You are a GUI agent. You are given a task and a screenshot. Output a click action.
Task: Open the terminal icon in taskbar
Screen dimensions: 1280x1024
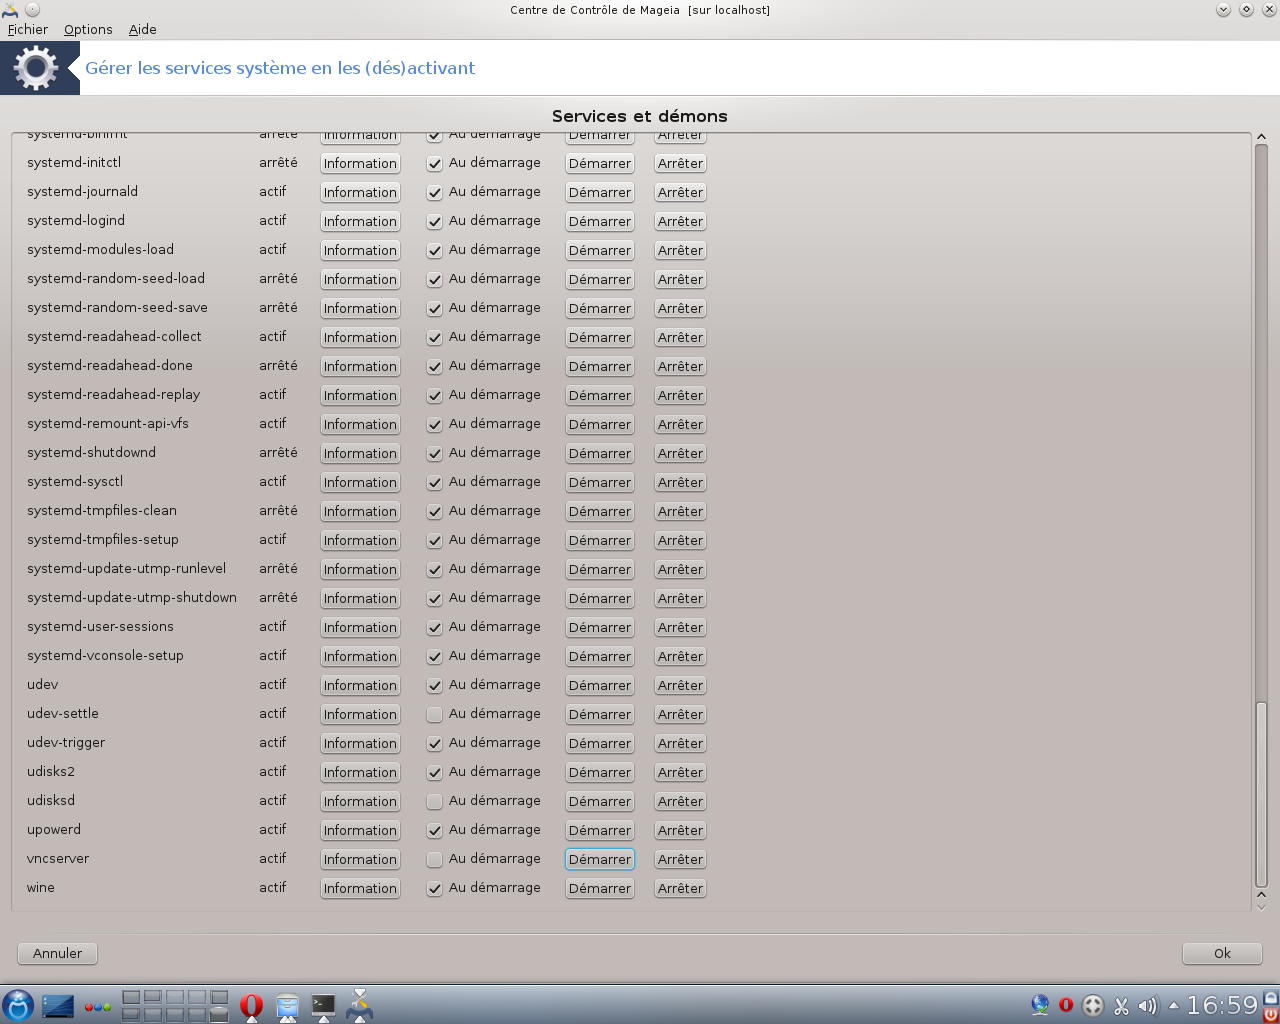323,1007
